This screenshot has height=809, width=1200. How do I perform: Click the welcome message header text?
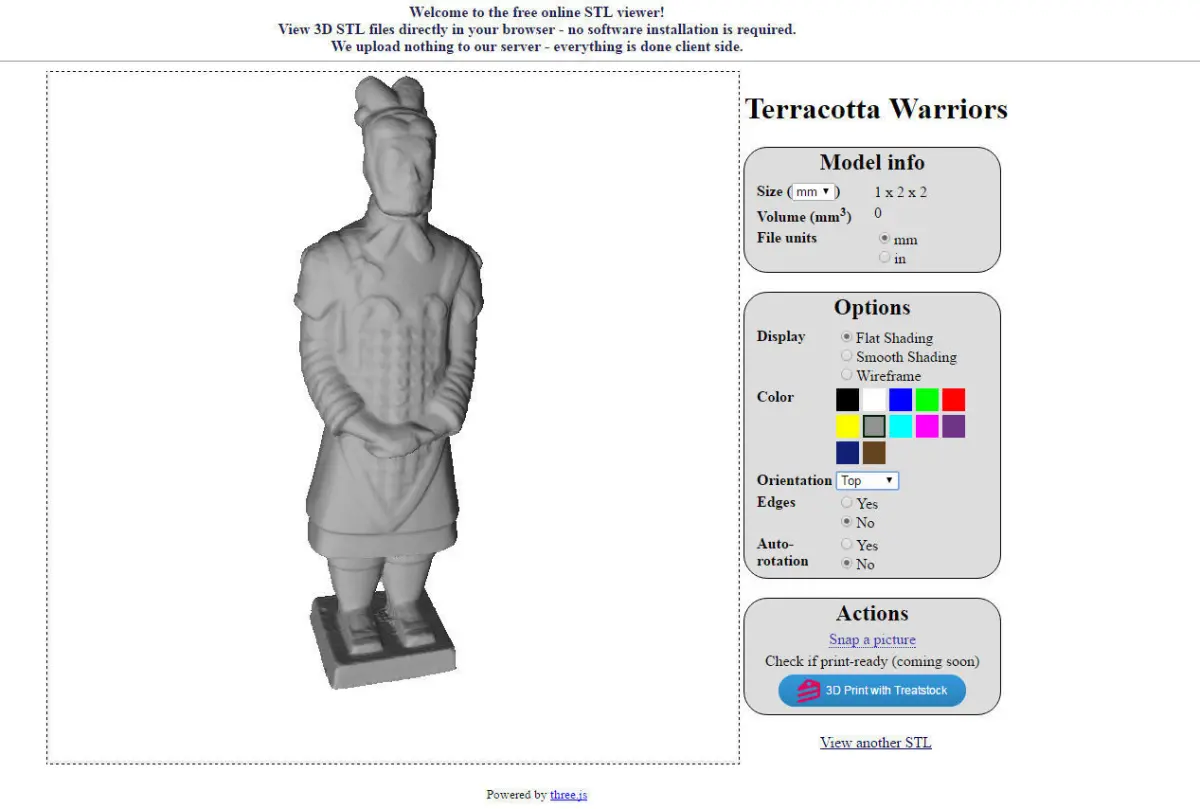(x=537, y=29)
